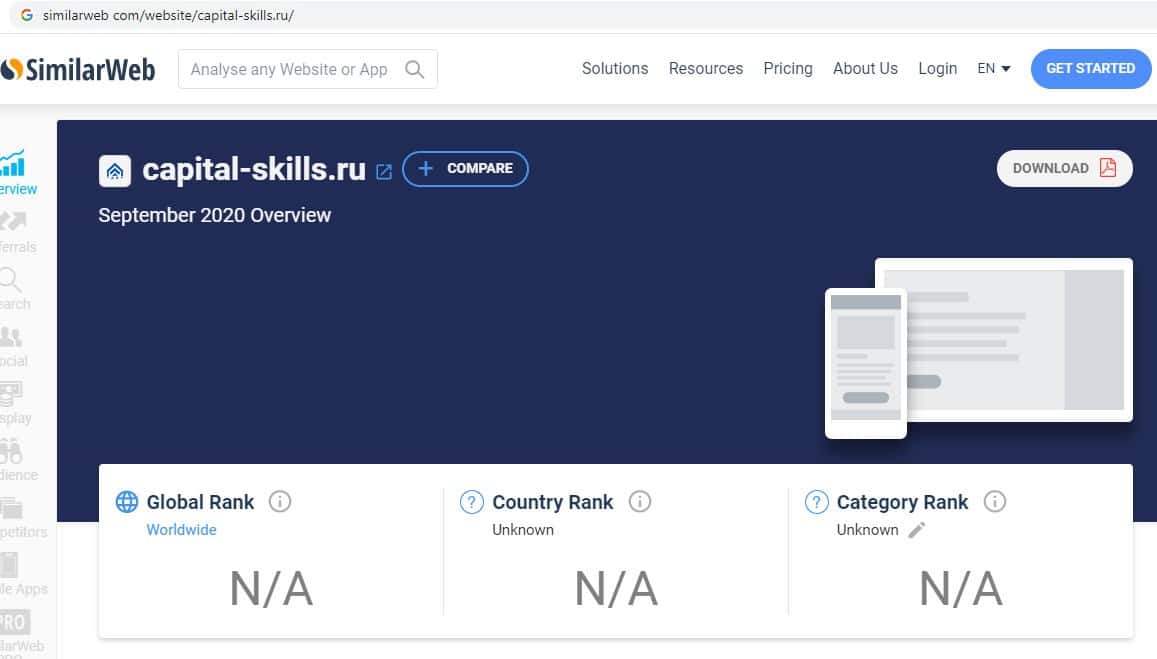The height and width of the screenshot is (659, 1157).
Task: Go to Search section in sidebar
Action: tap(12, 288)
